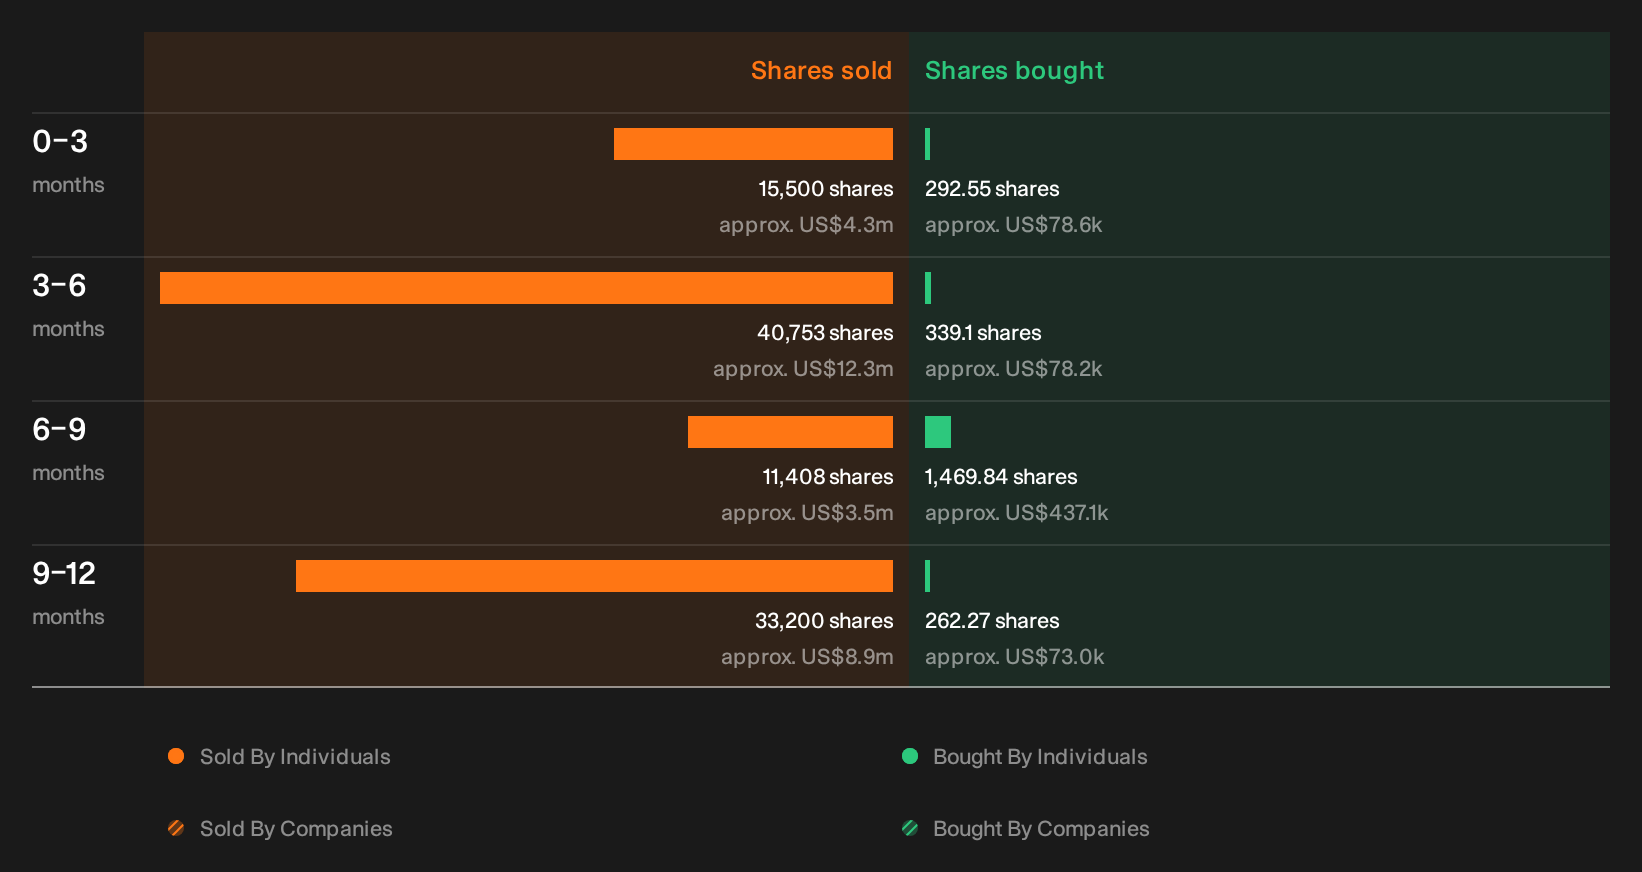Select the 0-3 months green bought bar

click(928, 144)
